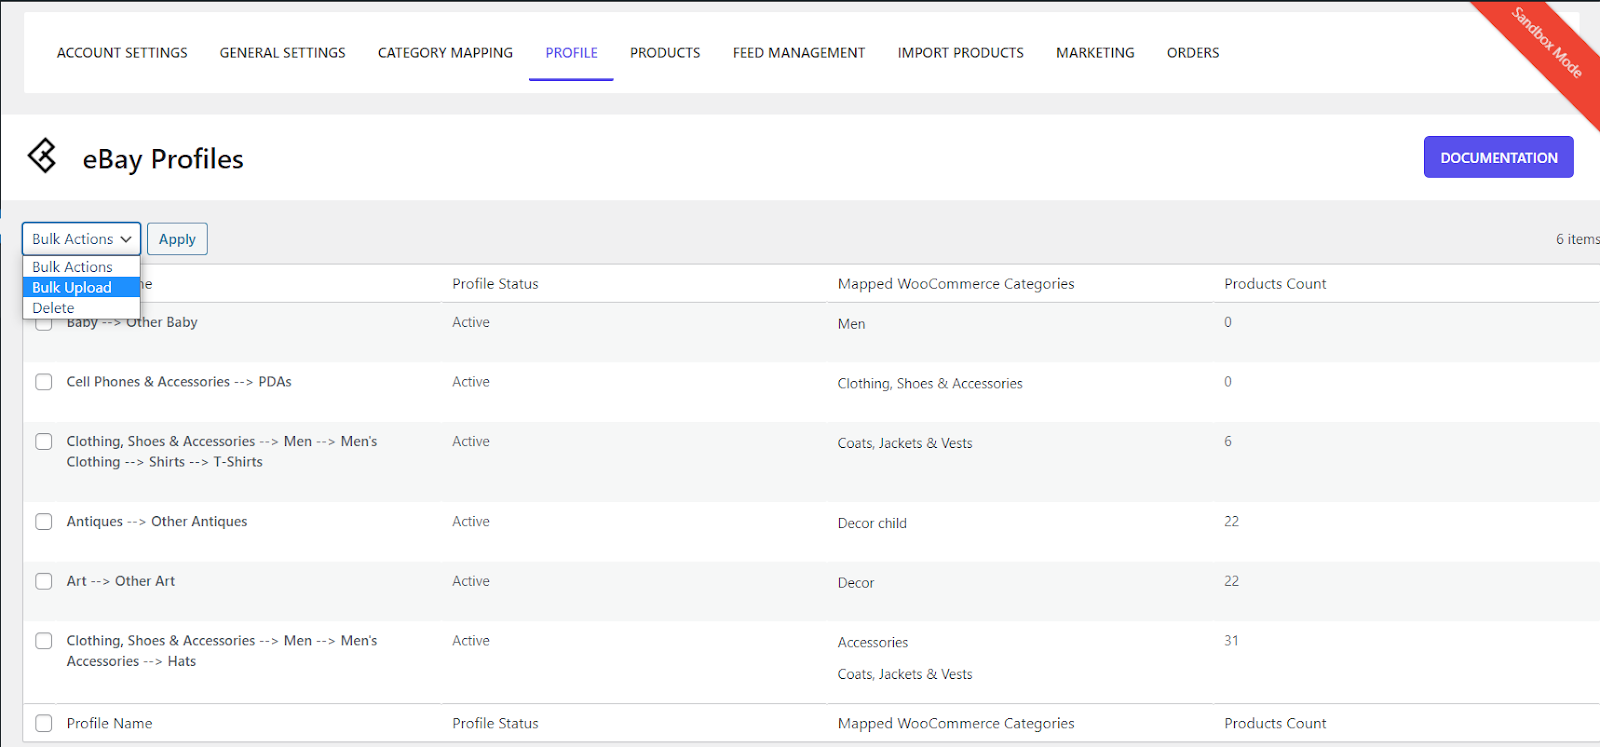Open the Men's Accessories --> Hats profile
This screenshot has width=1600, height=747.
pos(222,651)
